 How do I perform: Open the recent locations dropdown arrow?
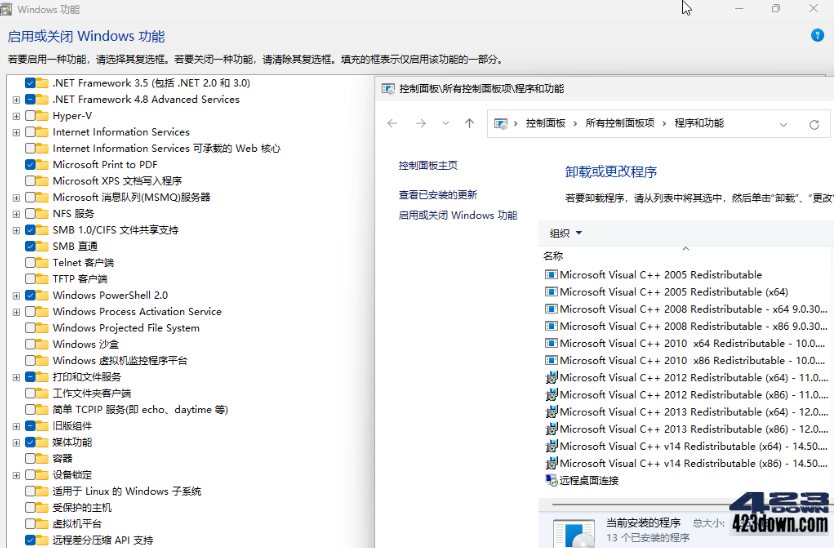pyautogui.click(x=446, y=123)
